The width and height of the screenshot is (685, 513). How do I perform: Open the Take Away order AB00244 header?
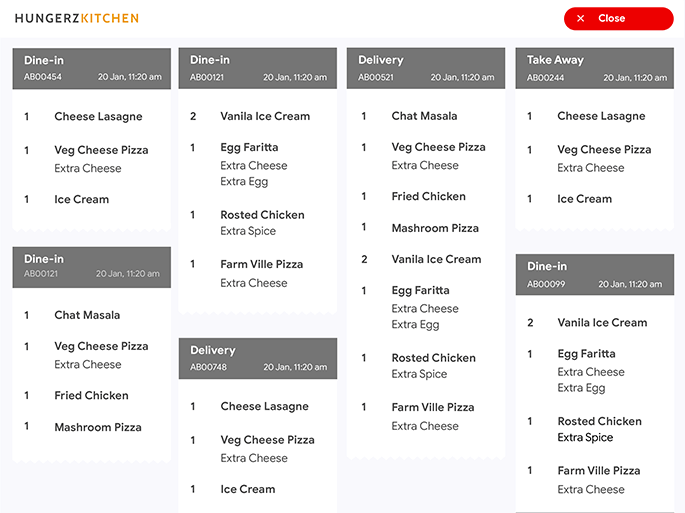pyautogui.click(x=596, y=68)
